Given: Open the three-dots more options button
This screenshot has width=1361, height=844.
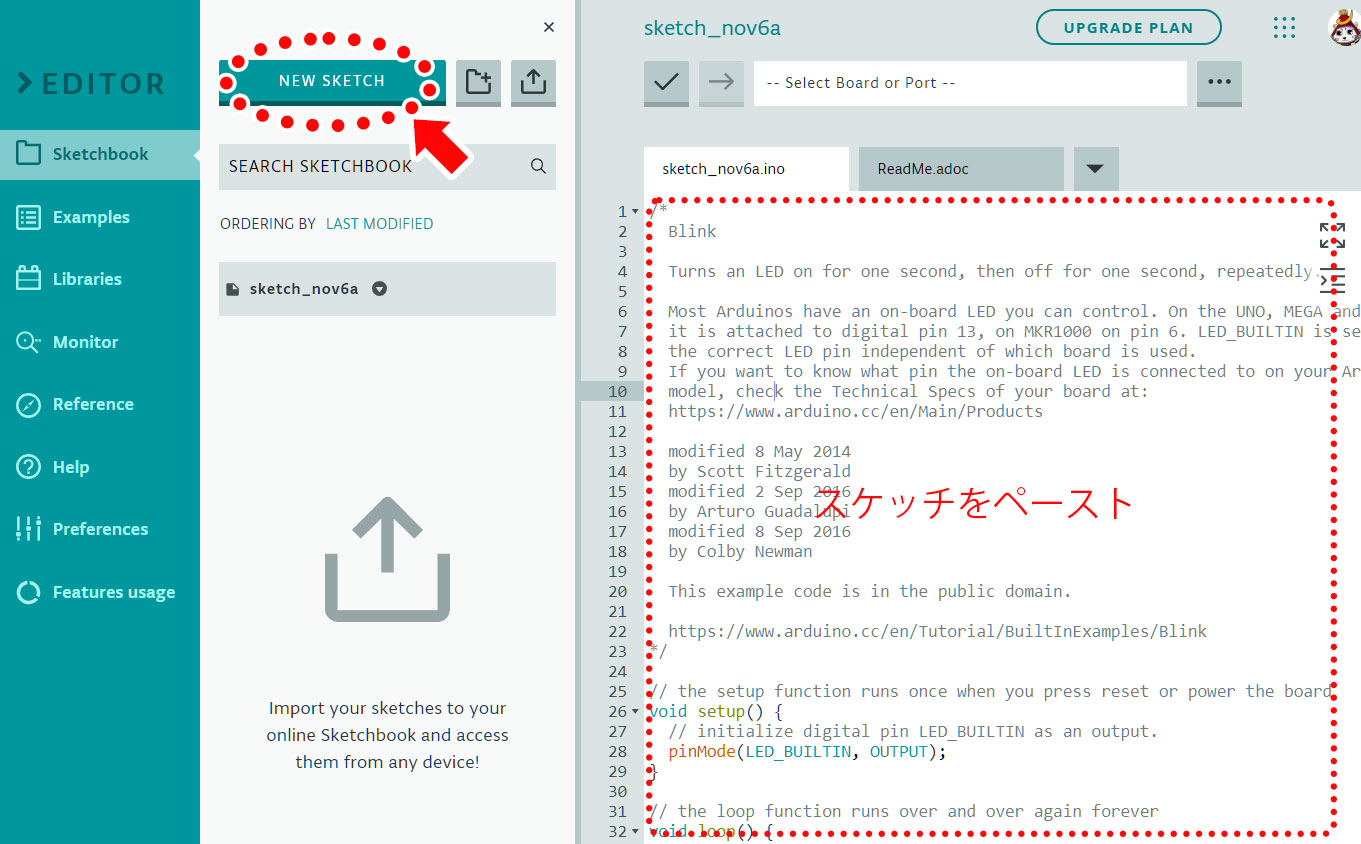Looking at the screenshot, I should pyautogui.click(x=1219, y=83).
